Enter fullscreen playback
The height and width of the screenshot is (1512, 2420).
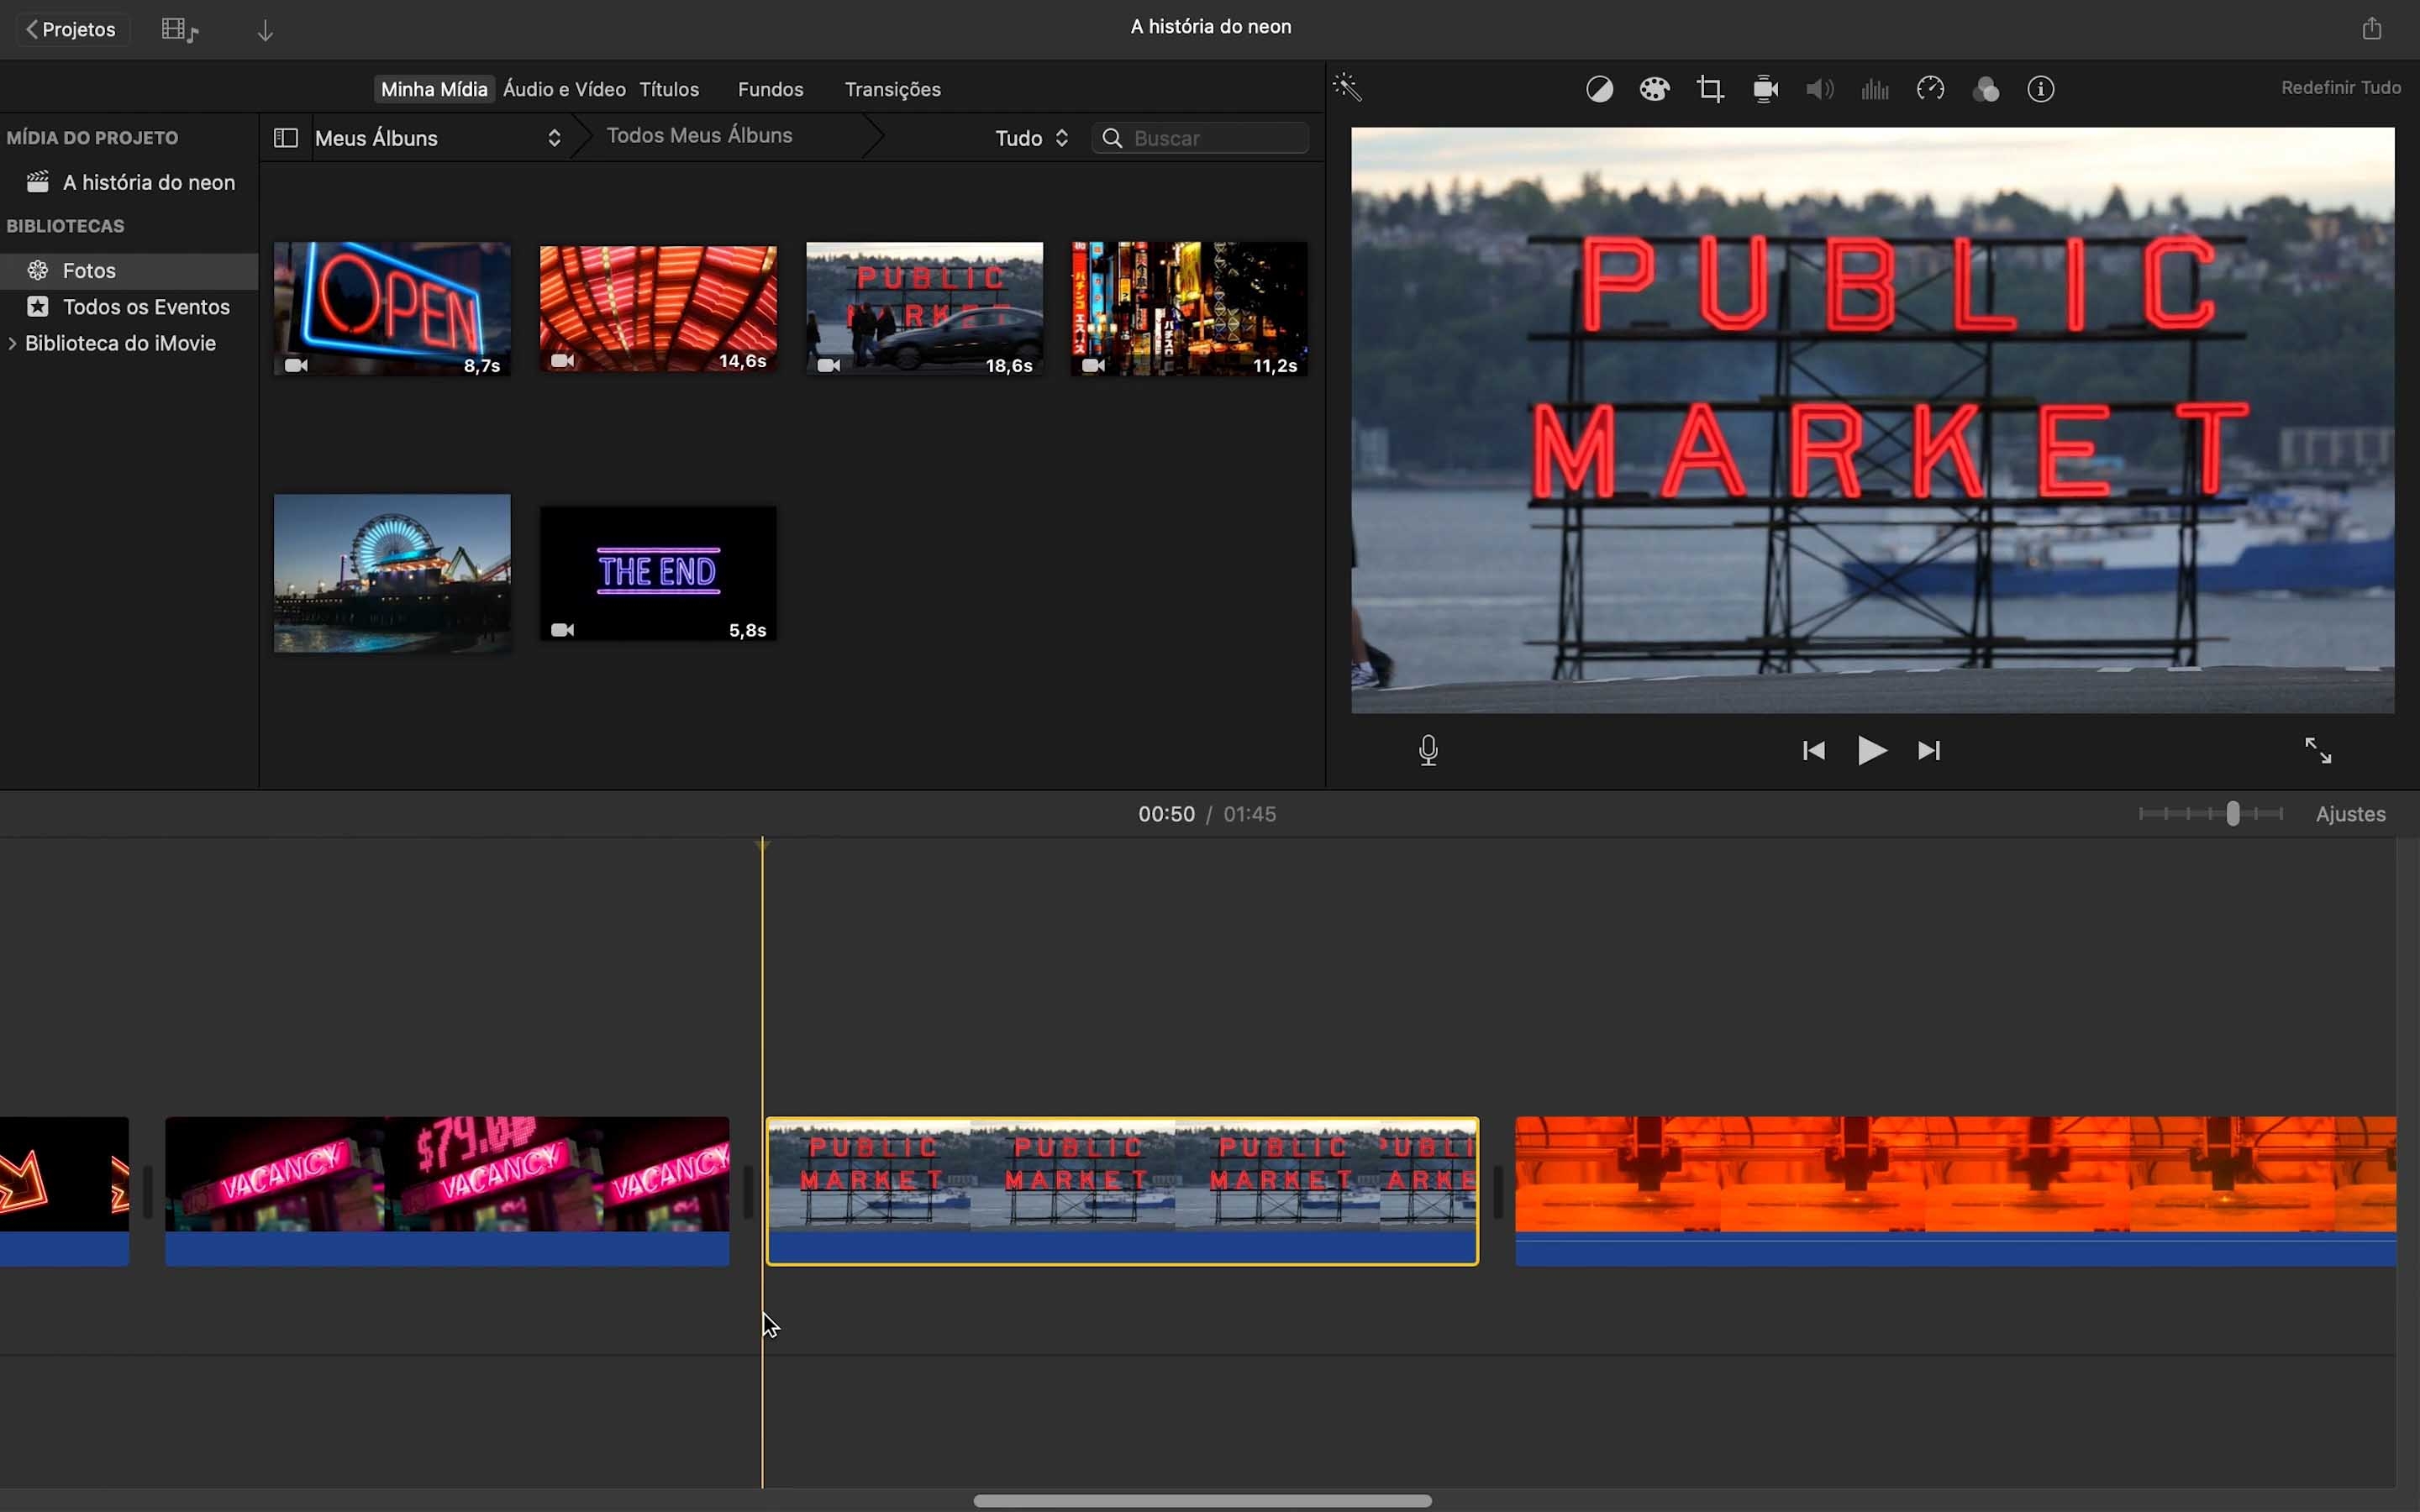click(x=2318, y=750)
